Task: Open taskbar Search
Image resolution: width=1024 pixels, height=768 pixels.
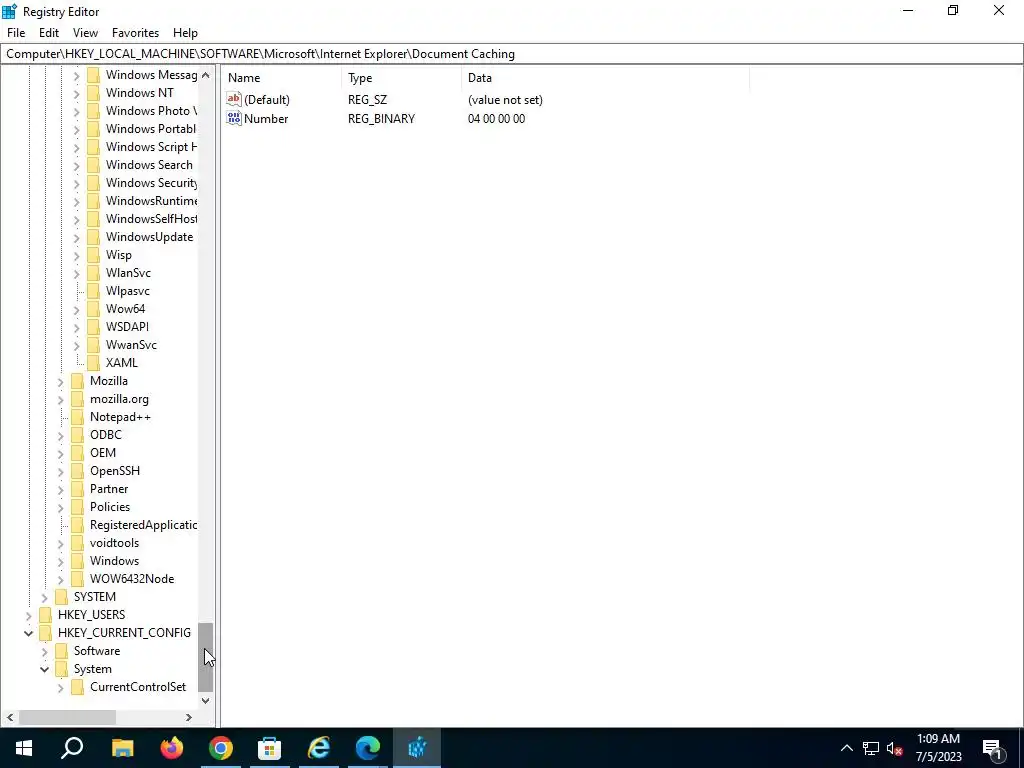Action: 72,748
